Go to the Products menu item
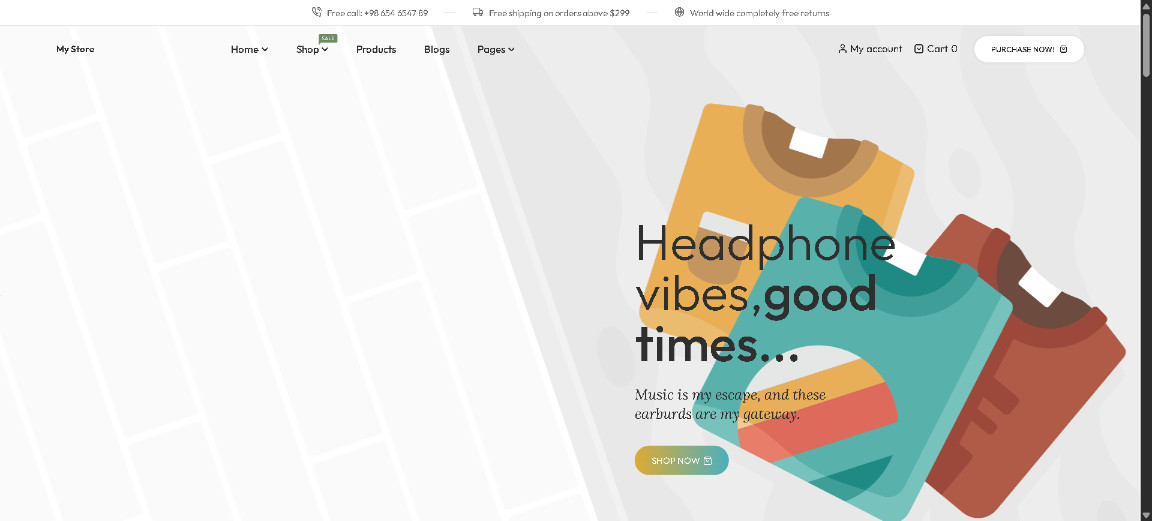The image size is (1152, 521). point(376,49)
